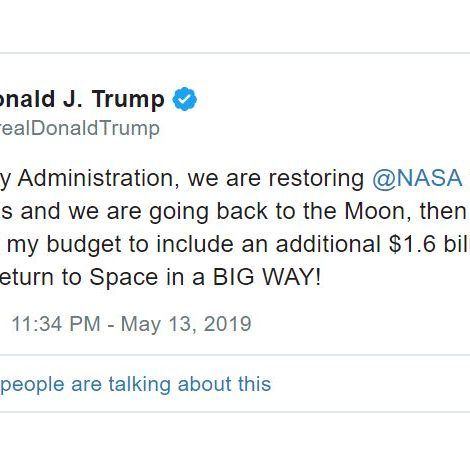This screenshot has width=470, height=454.
Task: Click the word 'Space' in the last line
Action: tap(124, 277)
